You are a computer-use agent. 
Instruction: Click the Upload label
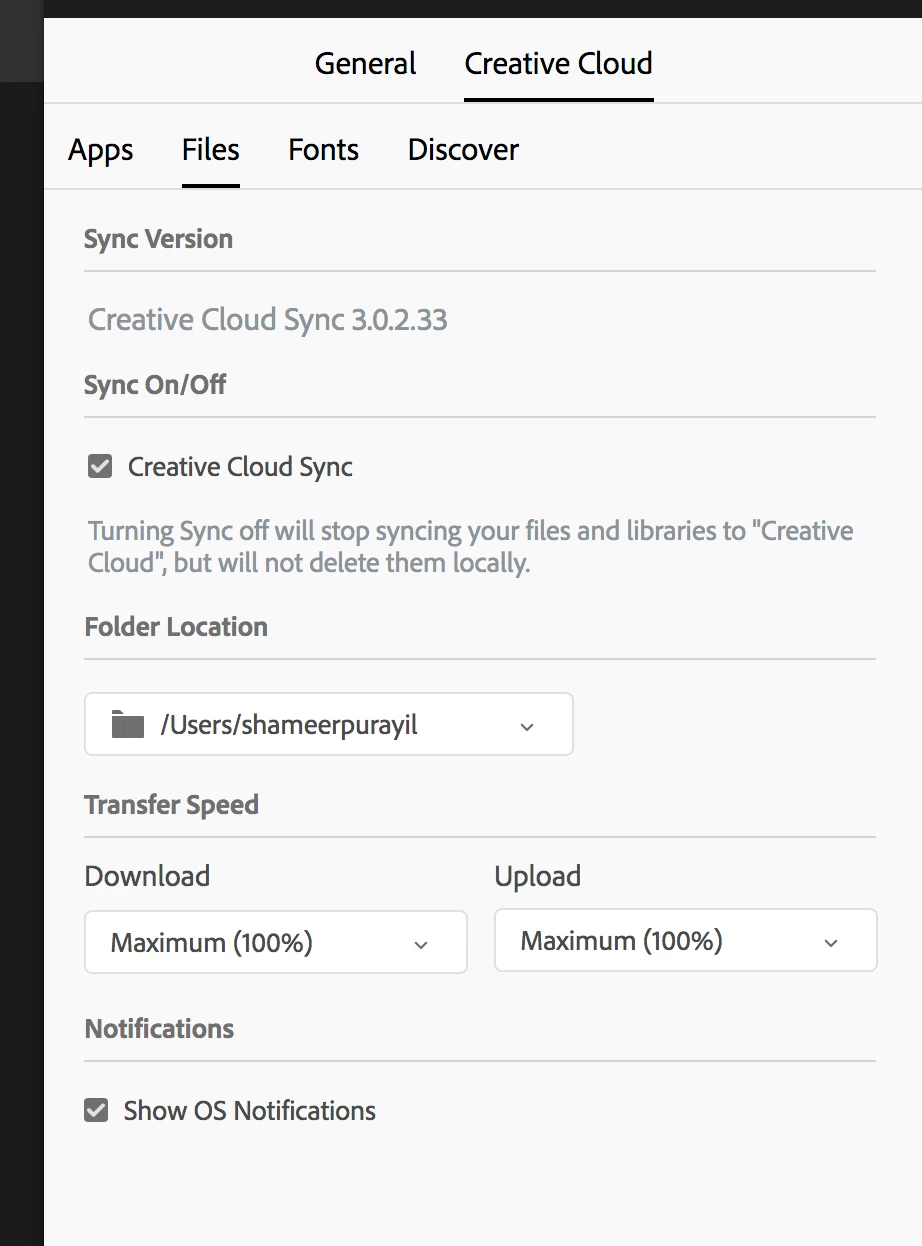[x=538, y=876]
